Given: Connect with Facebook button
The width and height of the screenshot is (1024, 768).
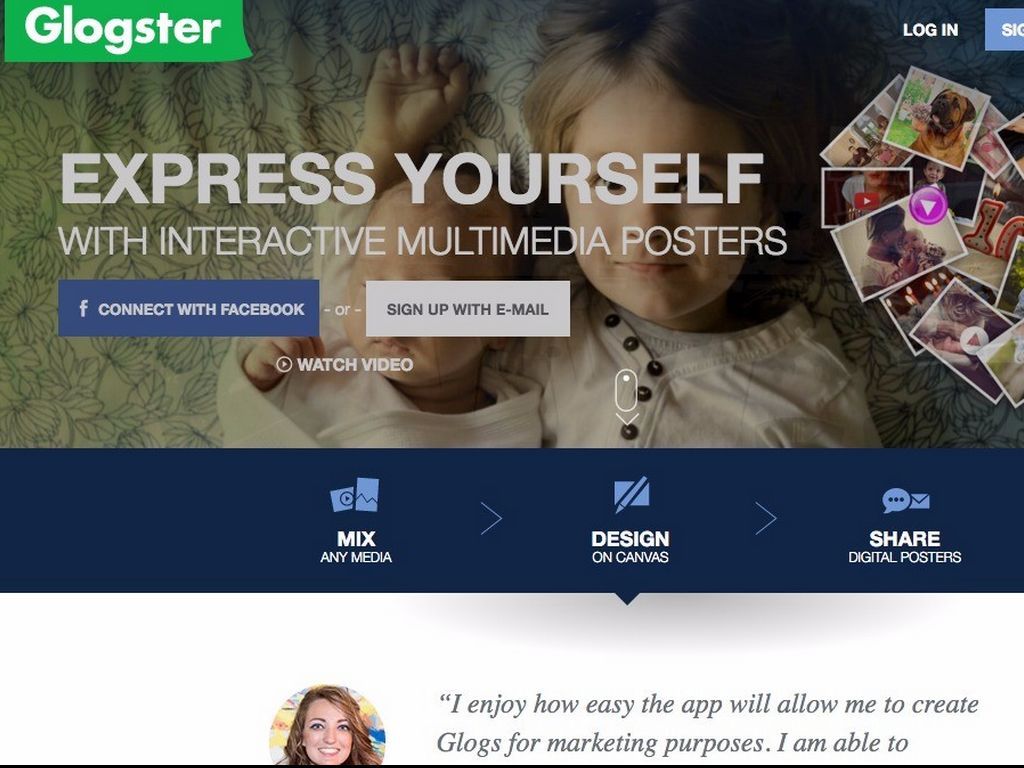Looking at the screenshot, I should [189, 308].
